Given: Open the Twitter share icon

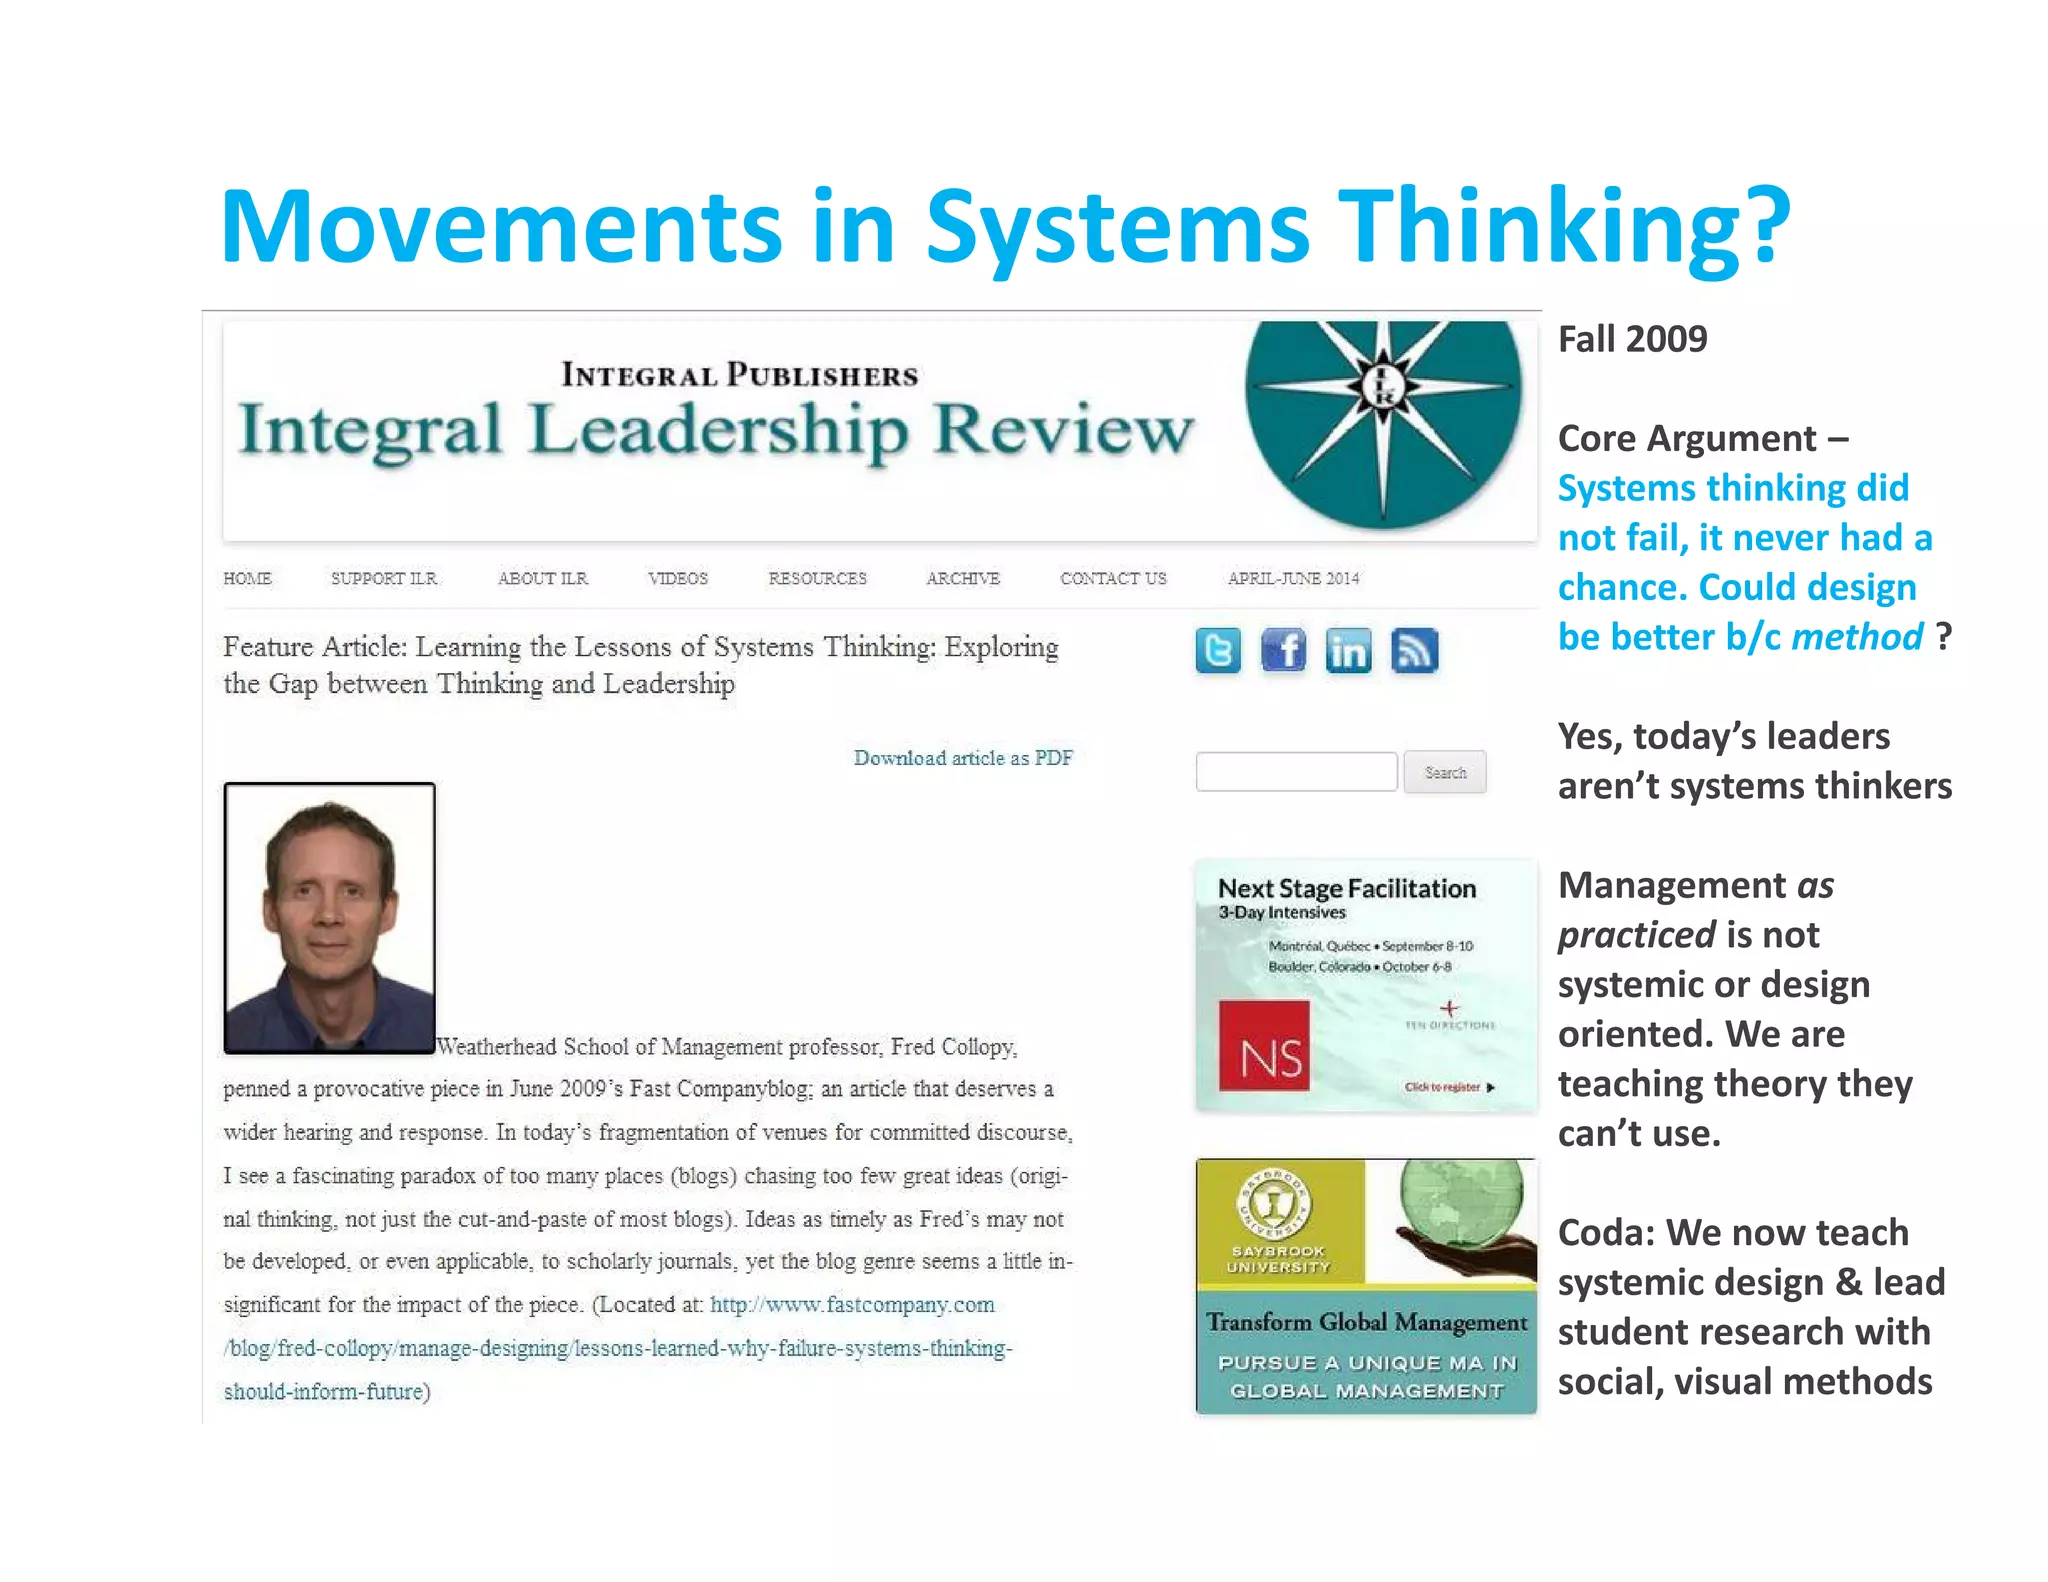Looking at the screenshot, I should coord(1218,651).
